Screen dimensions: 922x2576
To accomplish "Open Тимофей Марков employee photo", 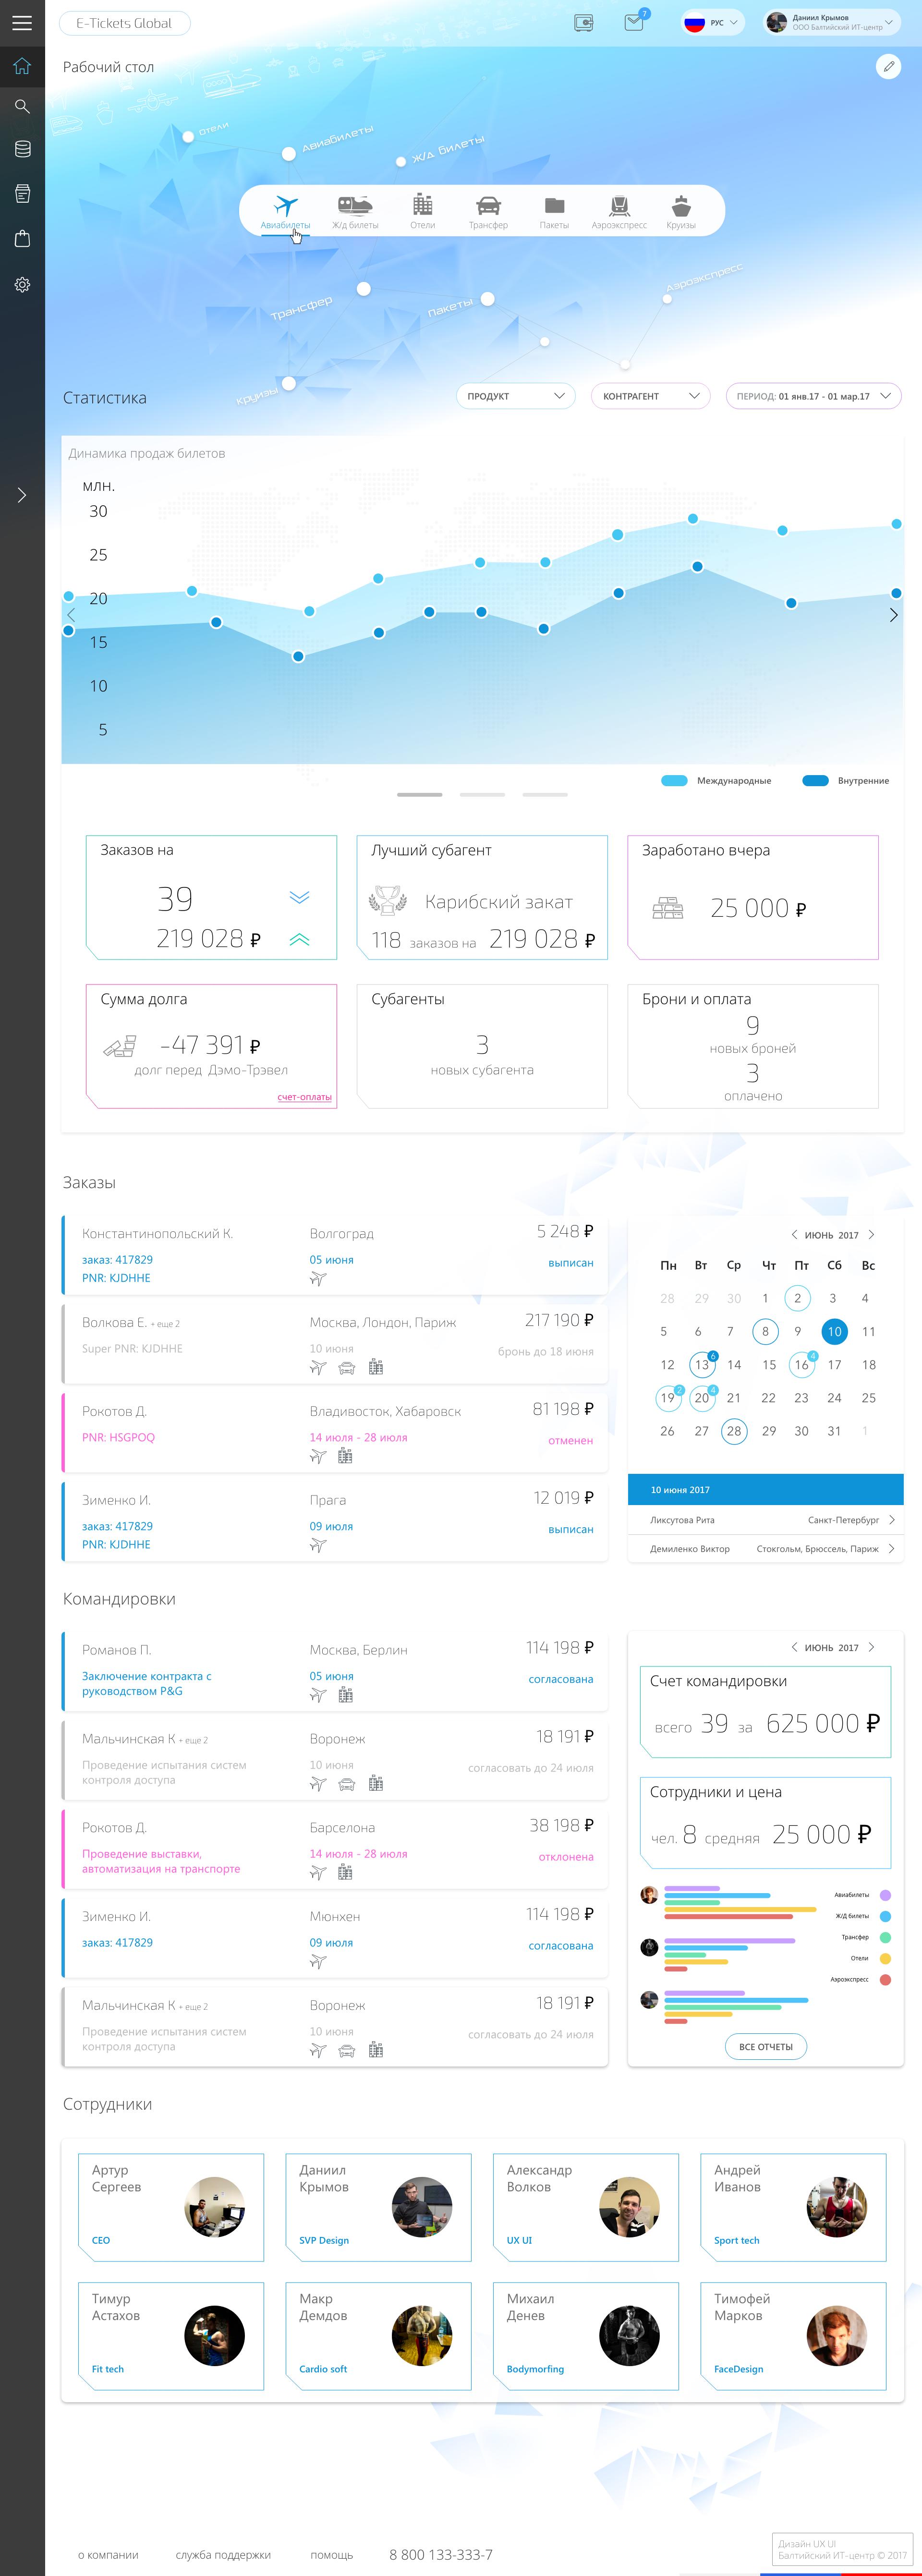I will [836, 2336].
